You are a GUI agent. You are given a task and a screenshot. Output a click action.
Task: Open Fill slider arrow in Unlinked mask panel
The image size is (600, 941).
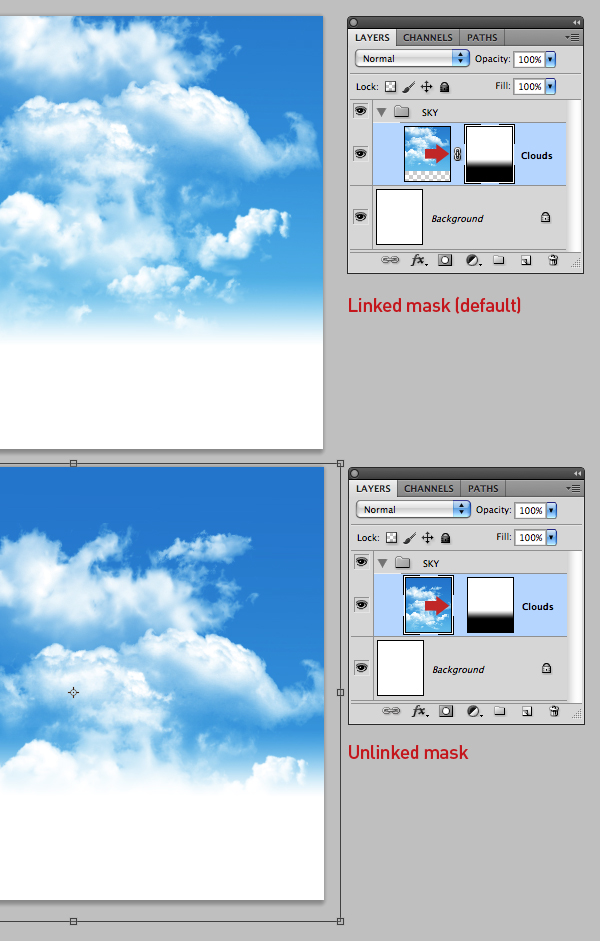click(551, 538)
